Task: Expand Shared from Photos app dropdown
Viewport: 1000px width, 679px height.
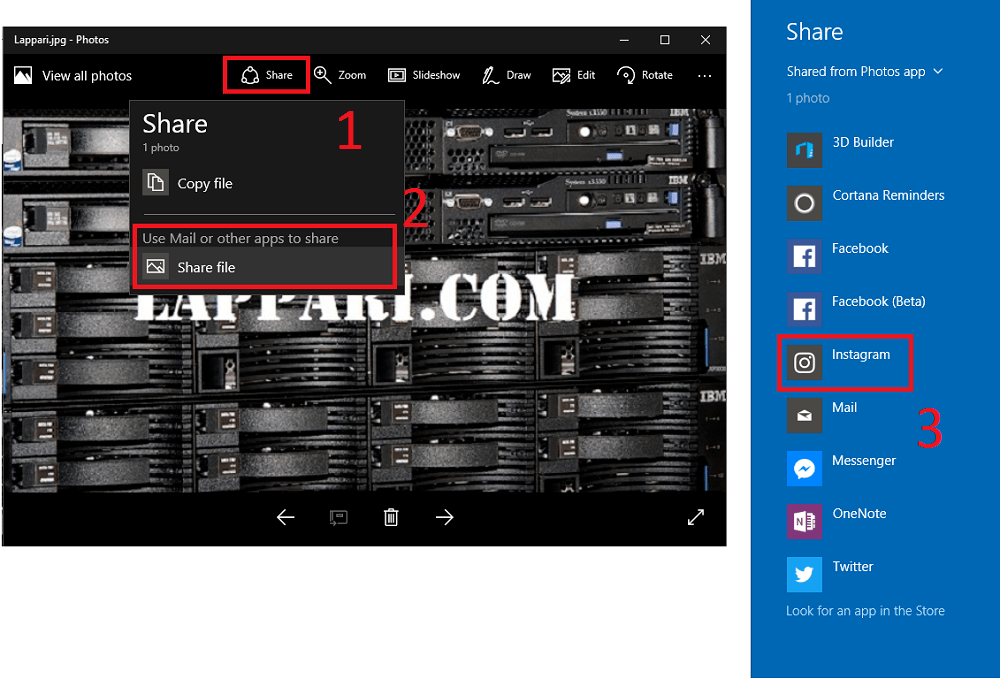Action: pyautogui.click(x=865, y=71)
